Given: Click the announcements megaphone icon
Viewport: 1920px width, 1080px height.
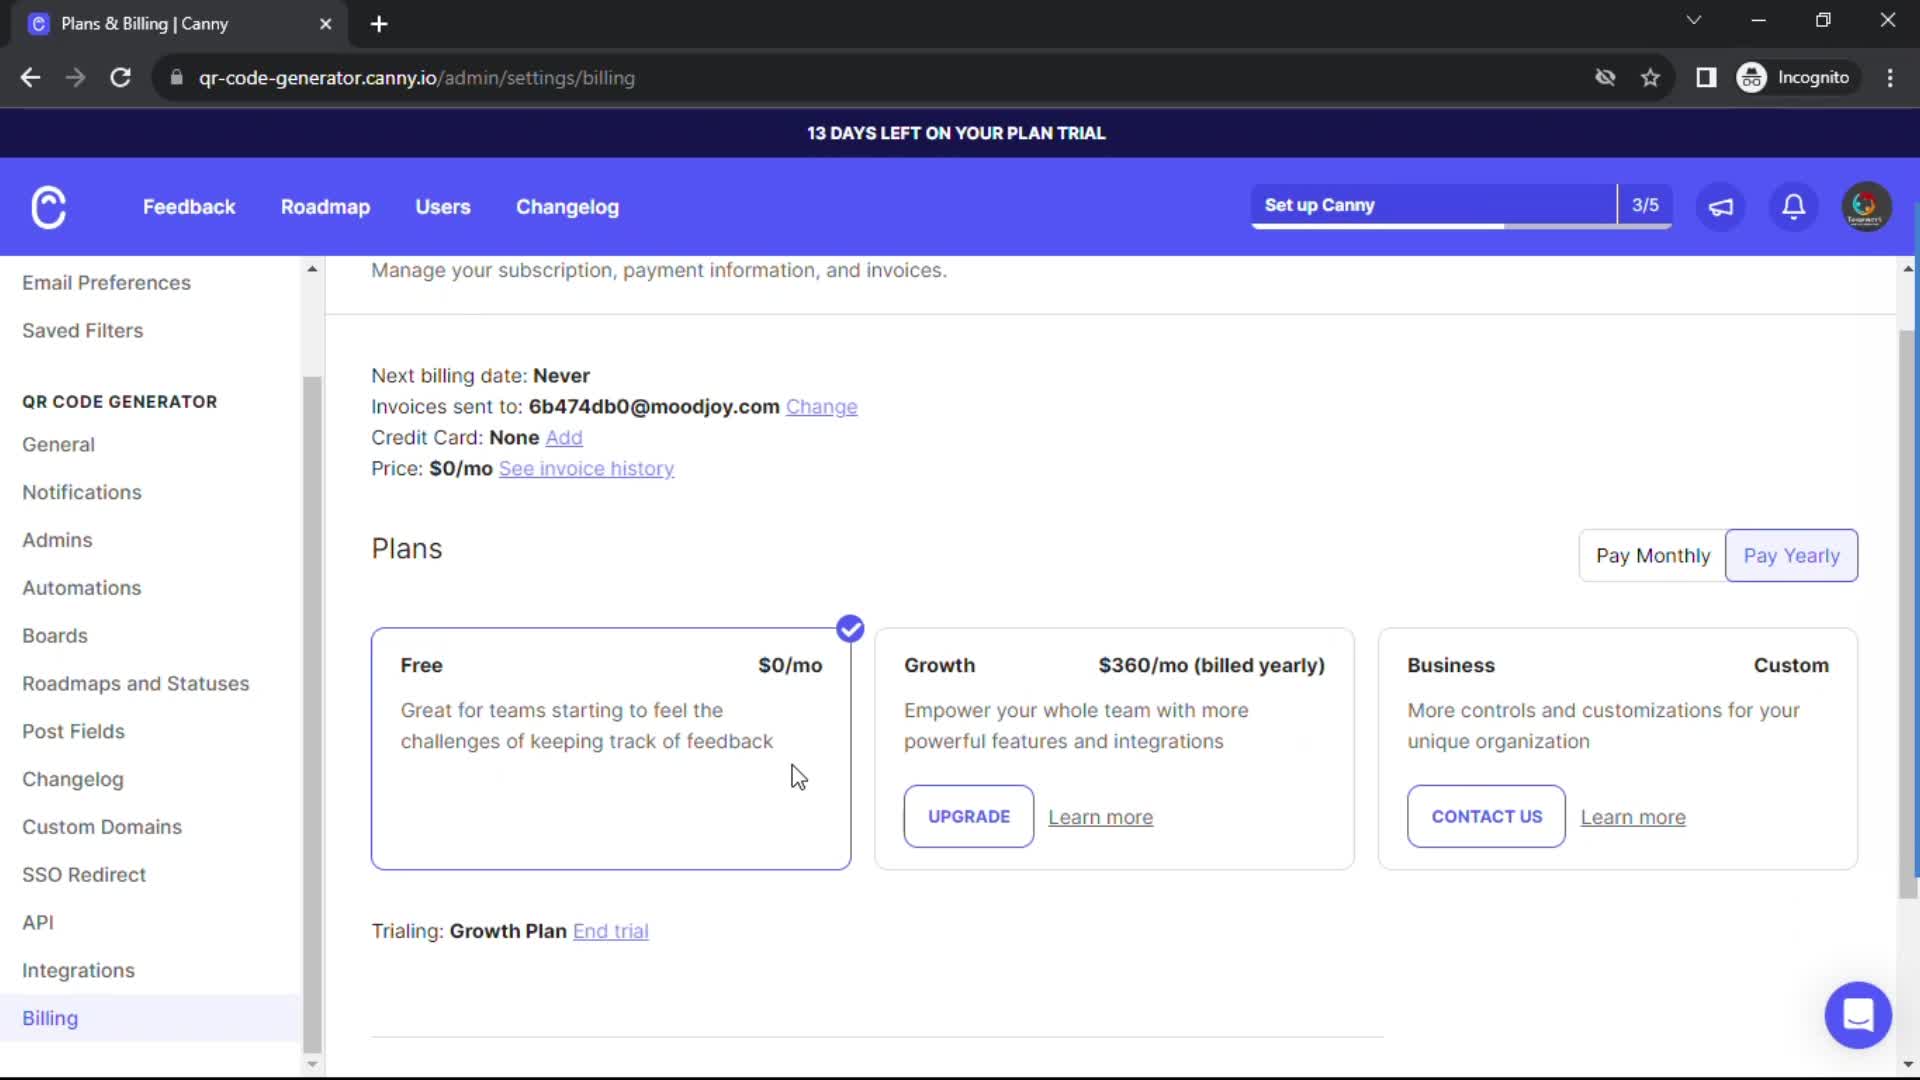Looking at the screenshot, I should pyautogui.click(x=1725, y=206).
